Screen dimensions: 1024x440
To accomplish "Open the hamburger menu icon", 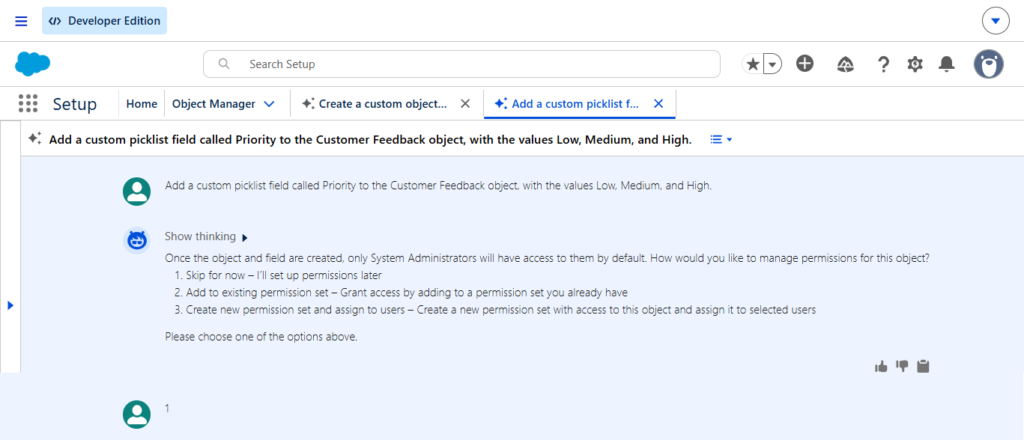I will point(21,21).
